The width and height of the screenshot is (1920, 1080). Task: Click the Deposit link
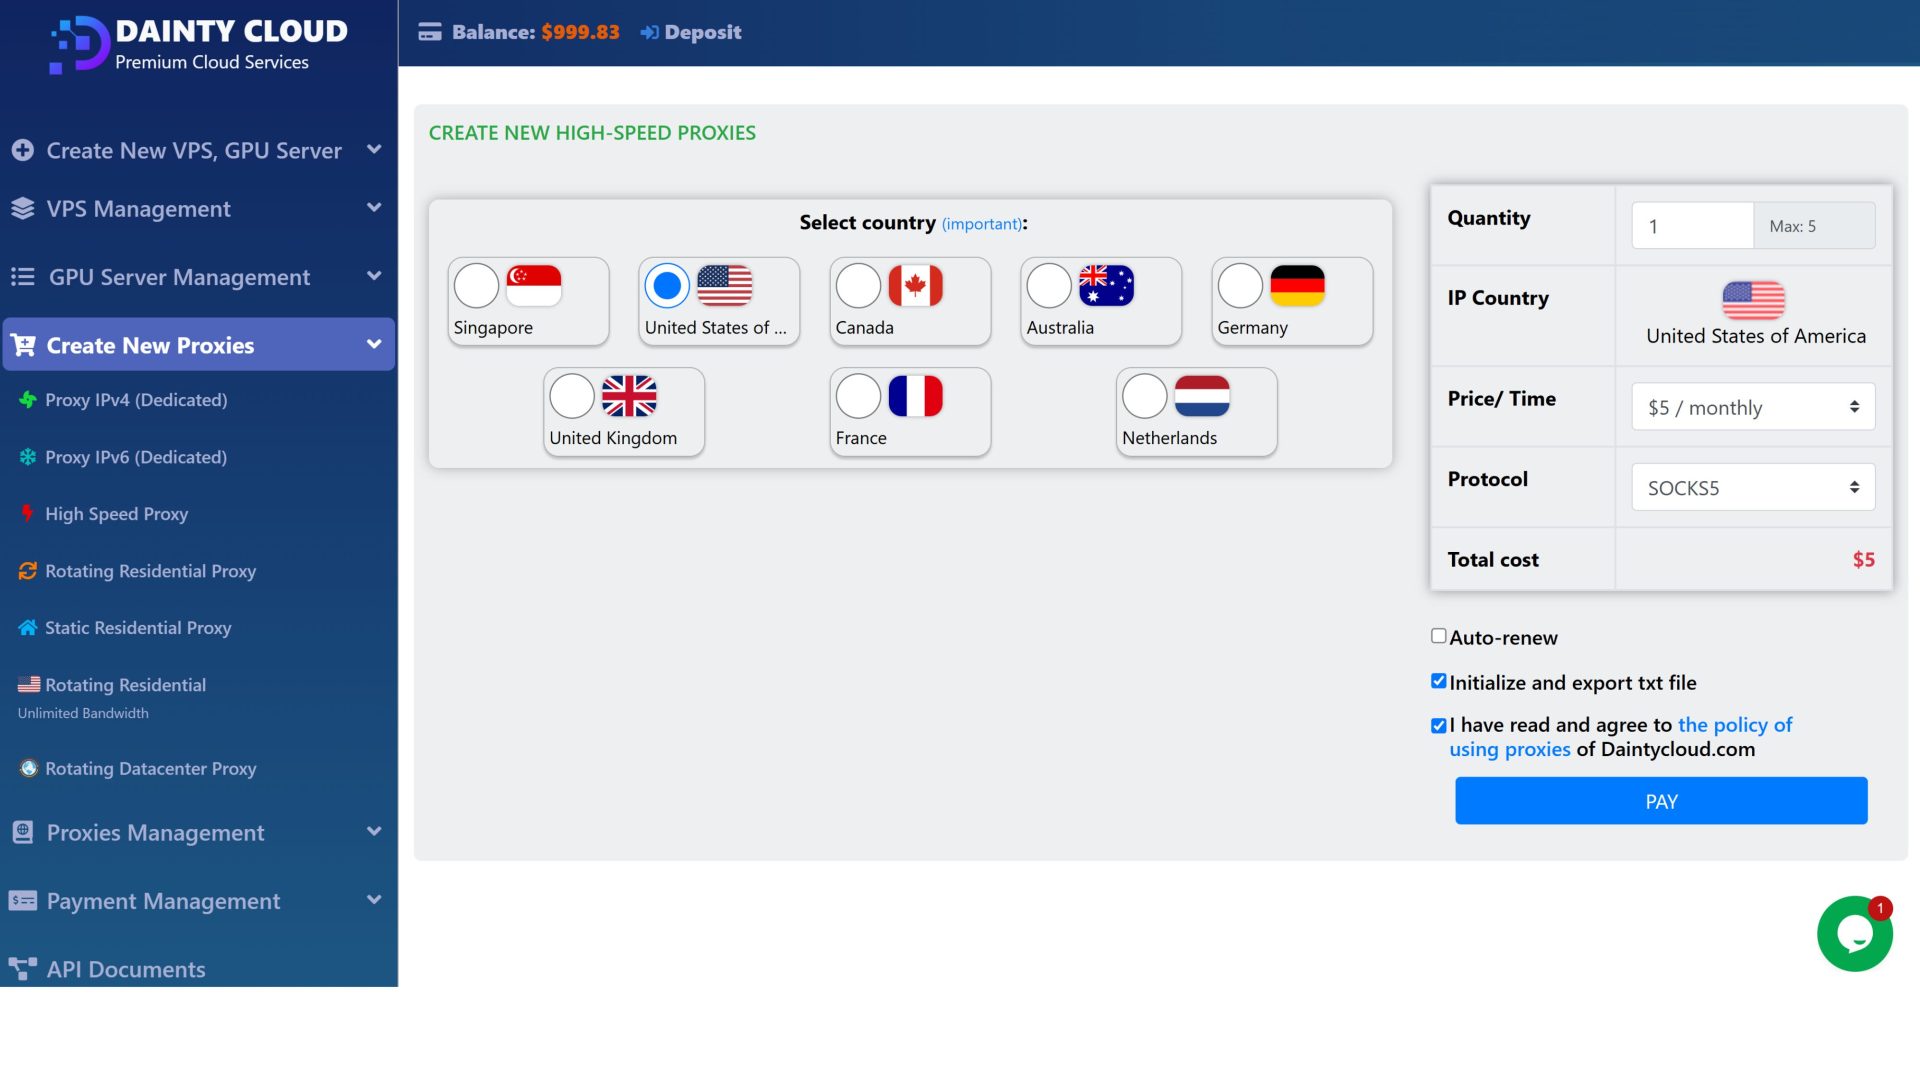click(x=702, y=32)
